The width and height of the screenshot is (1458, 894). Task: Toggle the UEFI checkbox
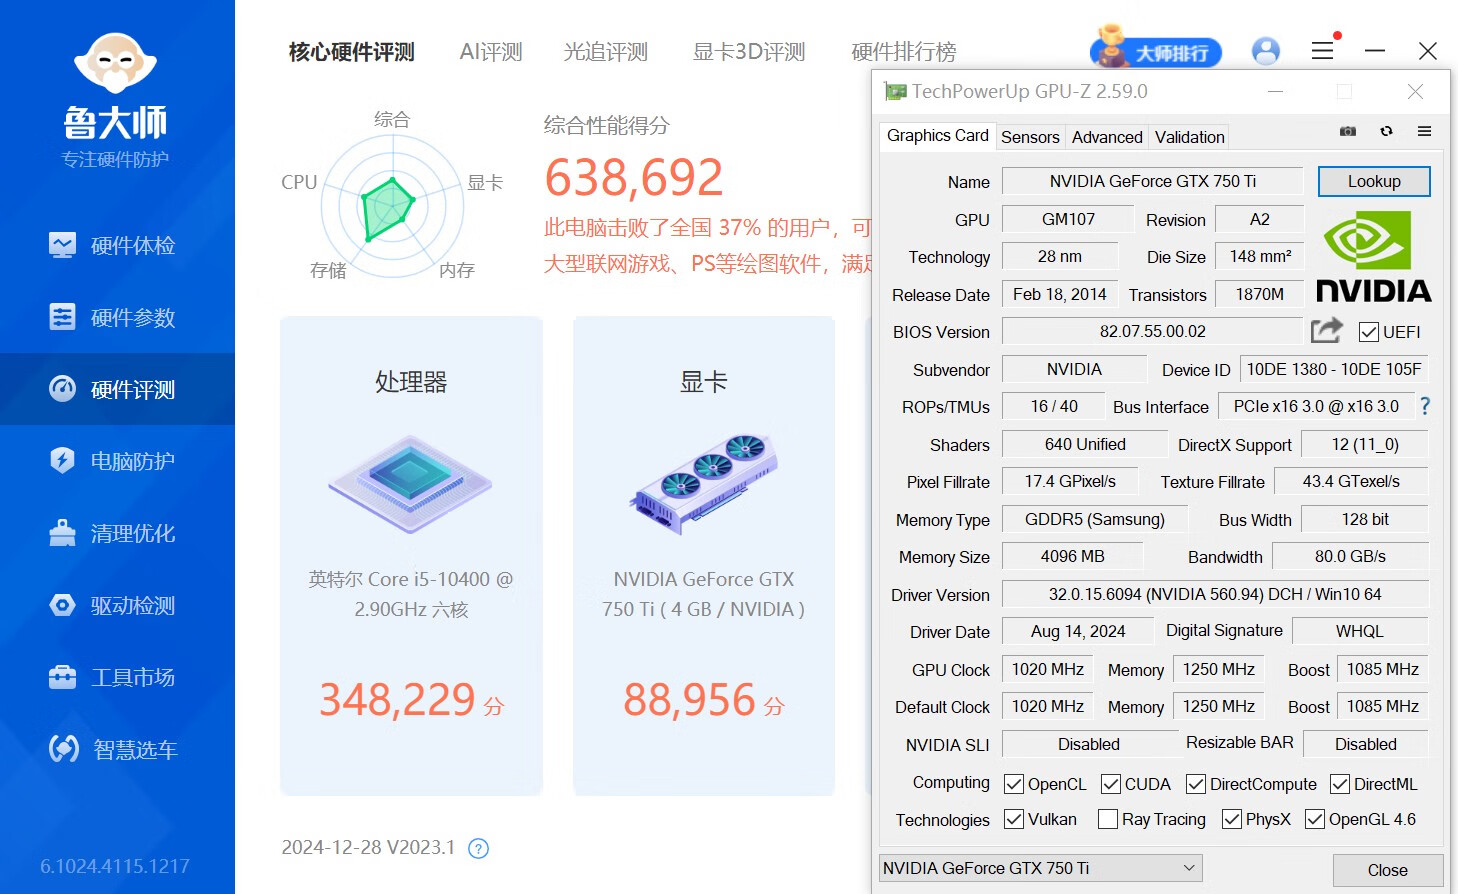point(1369,332)
